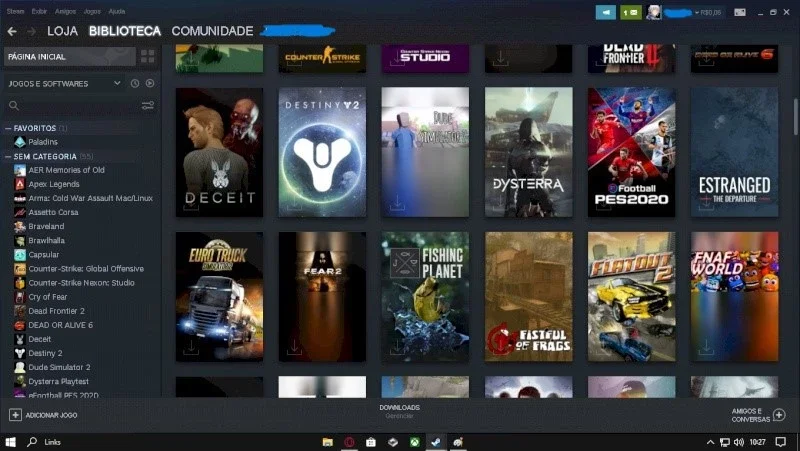Open the Windows Start menu

click(10, 442)
